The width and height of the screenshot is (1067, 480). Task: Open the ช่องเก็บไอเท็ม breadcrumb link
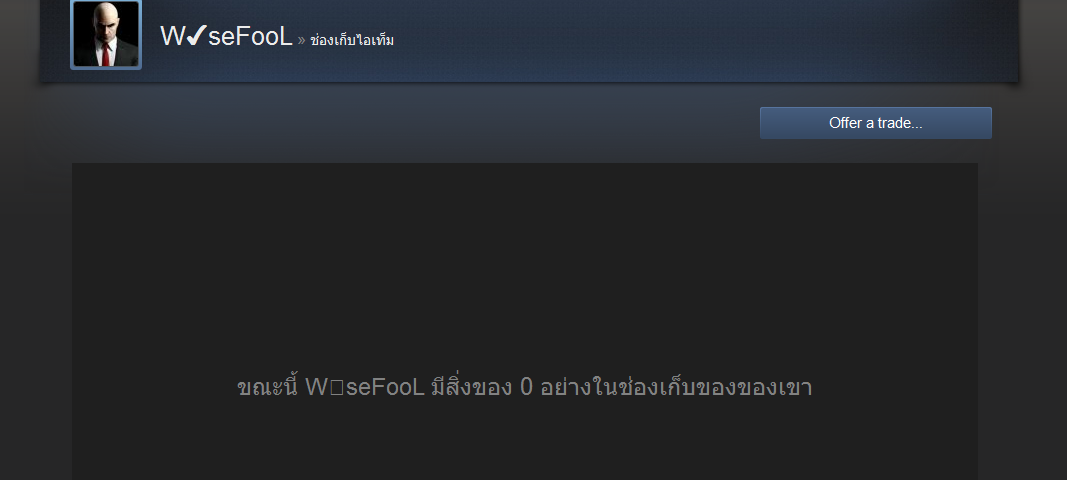(x=352, y=40)
